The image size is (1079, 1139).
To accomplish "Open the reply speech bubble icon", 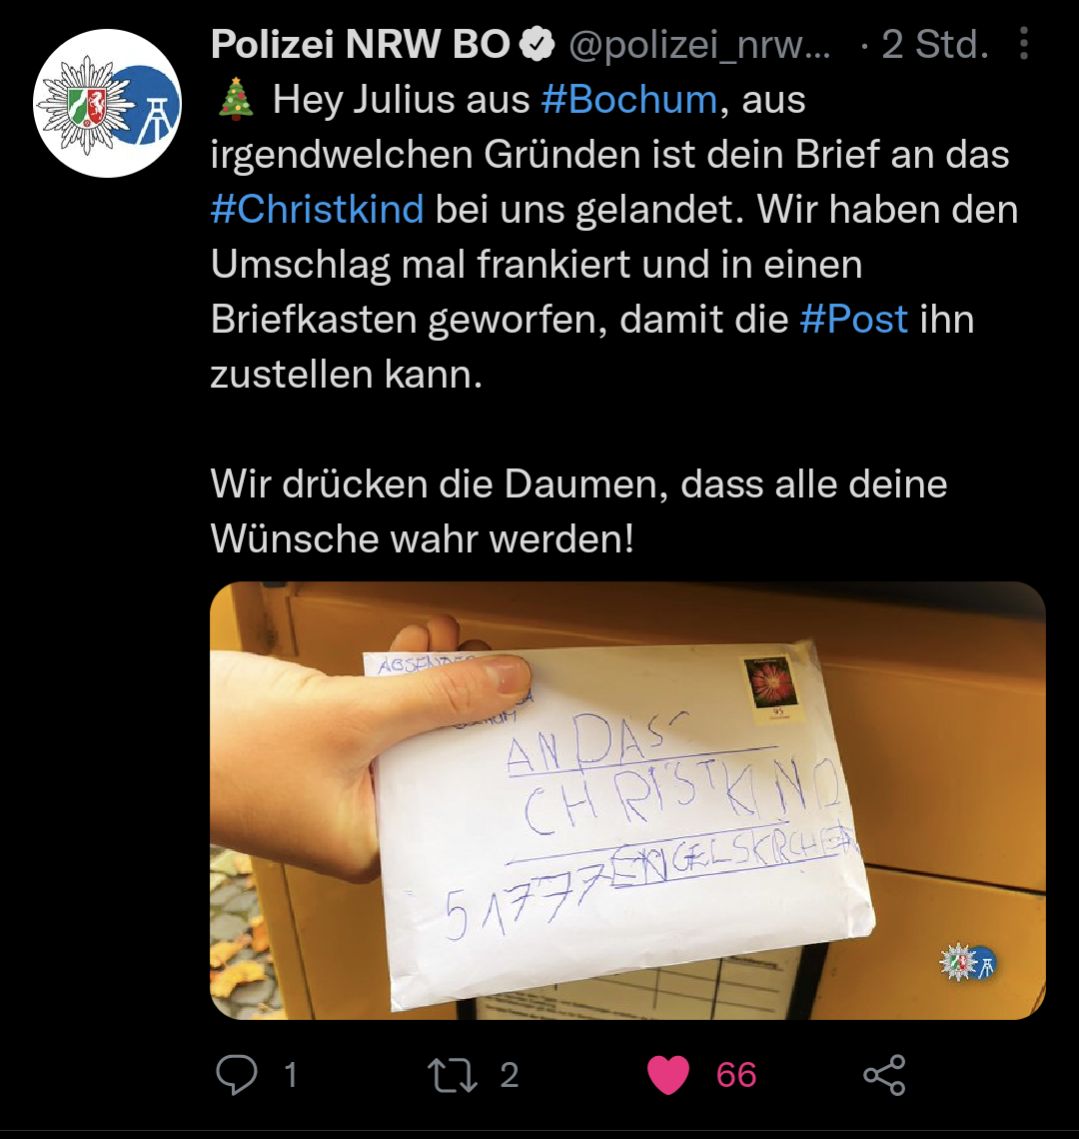I will pos(236,1075).
